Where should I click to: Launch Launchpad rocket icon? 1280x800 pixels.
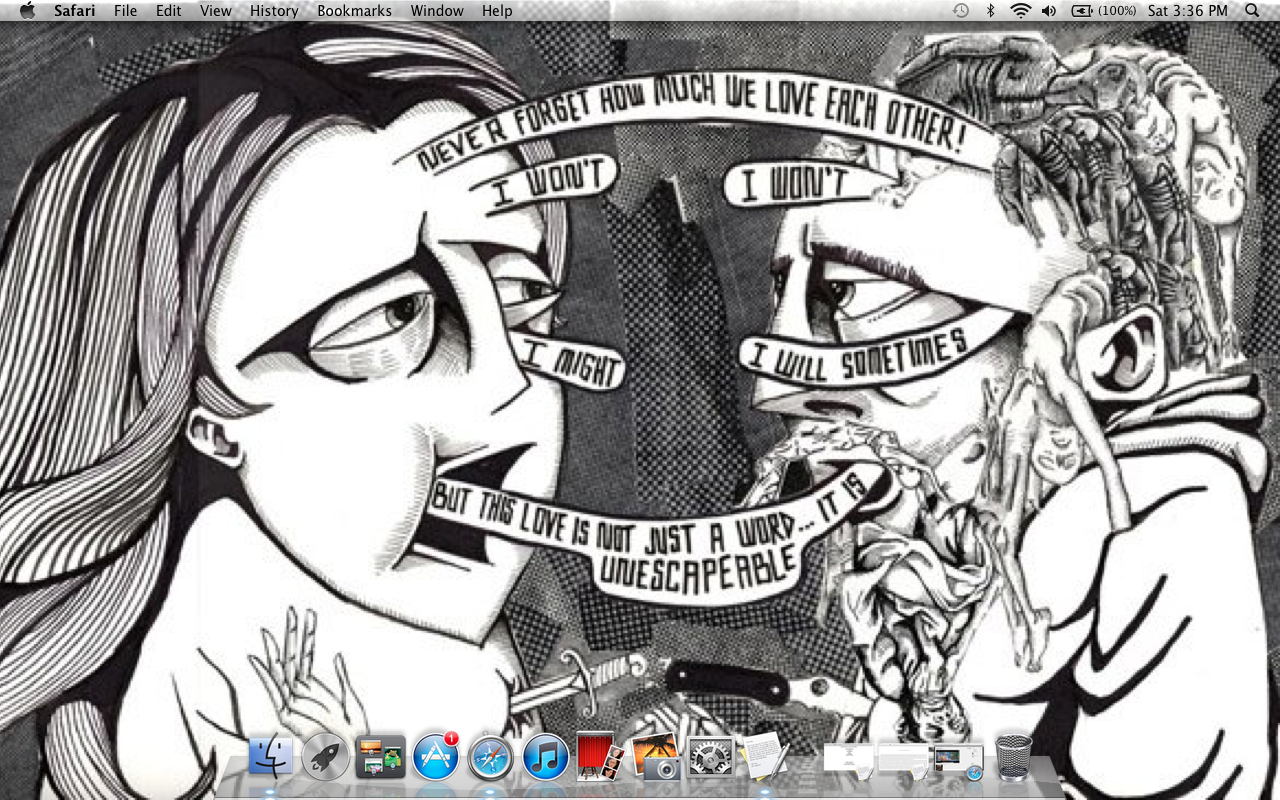[x=325, y=757]
